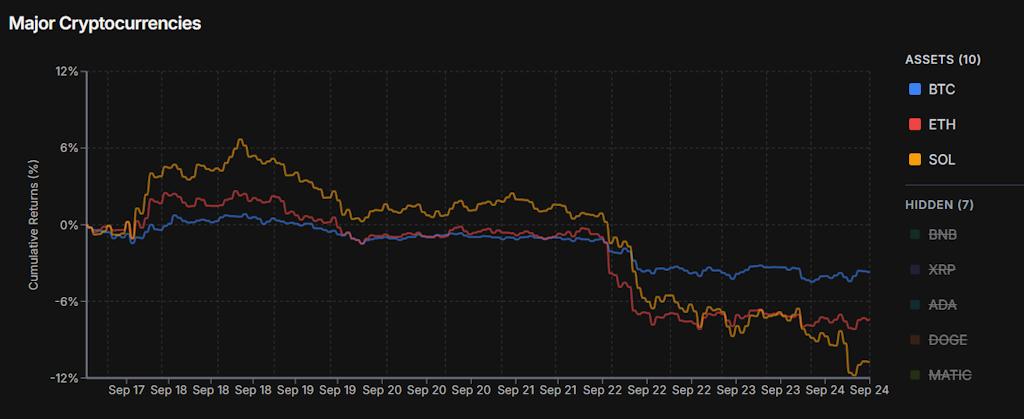Click the dimmed ADA legend swatch
Screen dimensions: 1024x419
[x=914, y=305]
